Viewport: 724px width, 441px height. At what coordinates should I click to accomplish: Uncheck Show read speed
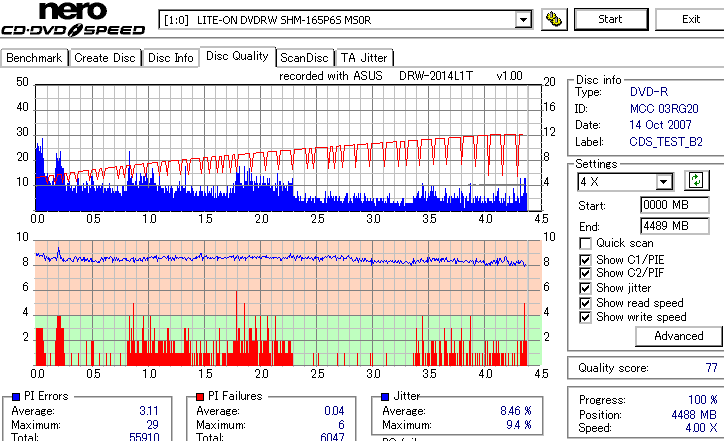[585, 303]
